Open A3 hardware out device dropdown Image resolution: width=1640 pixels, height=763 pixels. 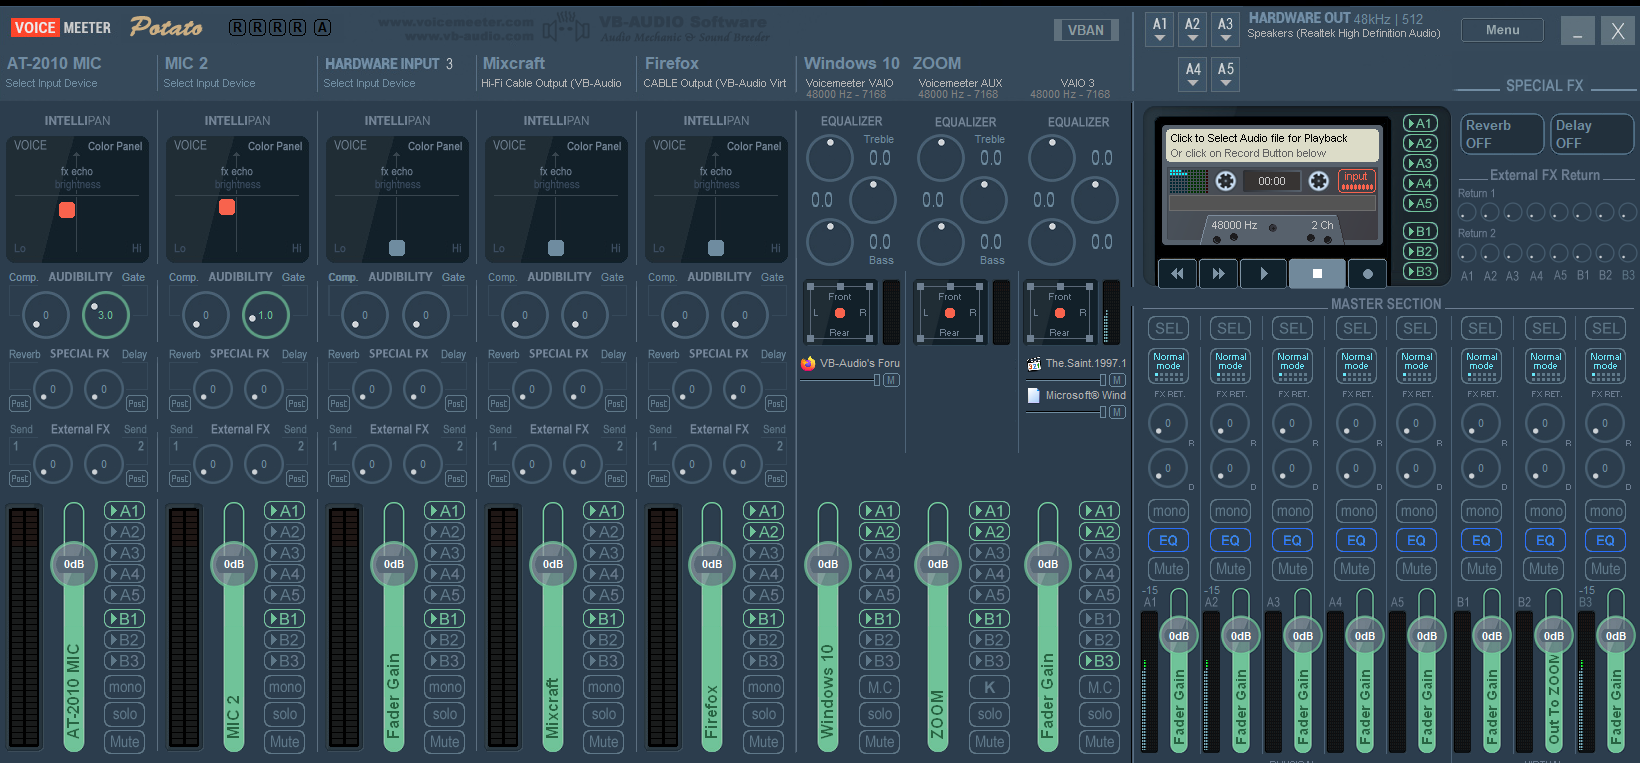pos(1226,29)
